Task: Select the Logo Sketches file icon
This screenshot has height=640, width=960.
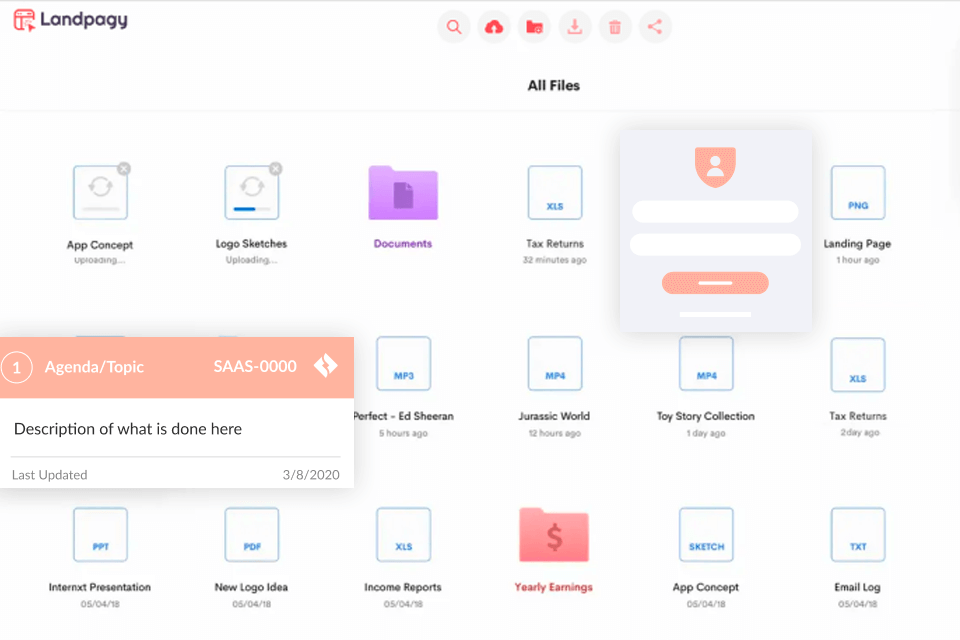Action: tap(252, 192)
